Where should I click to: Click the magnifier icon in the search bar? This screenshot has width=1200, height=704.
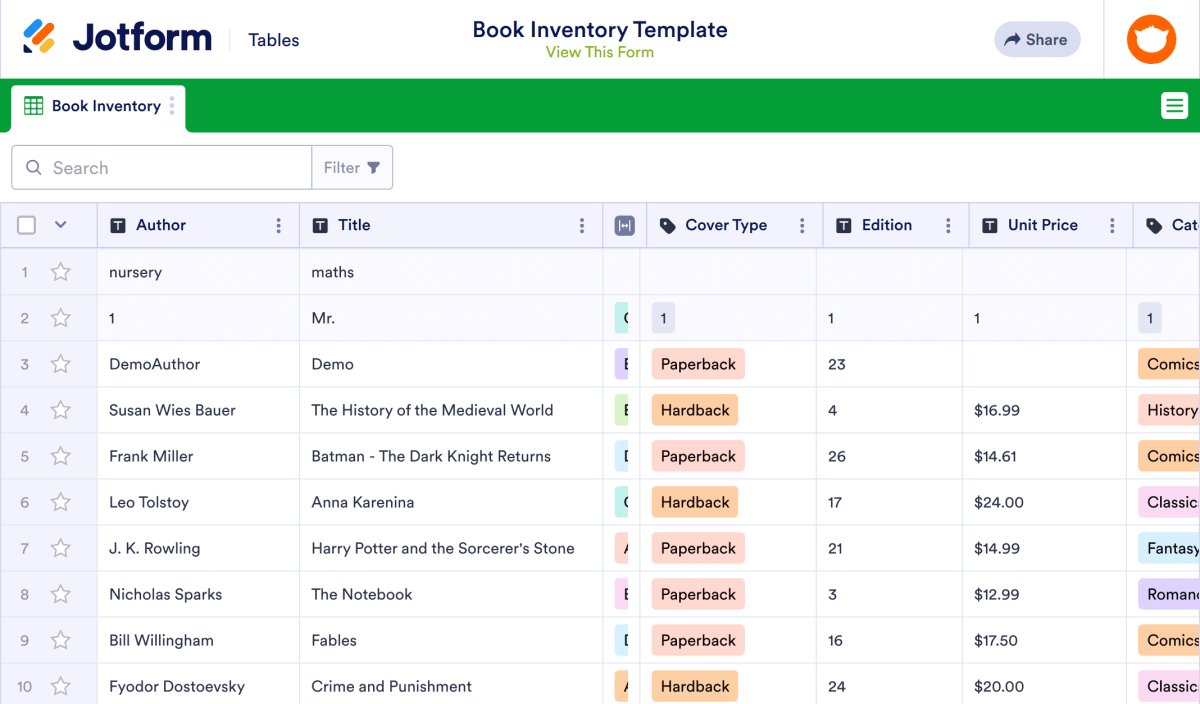[33, 167]
